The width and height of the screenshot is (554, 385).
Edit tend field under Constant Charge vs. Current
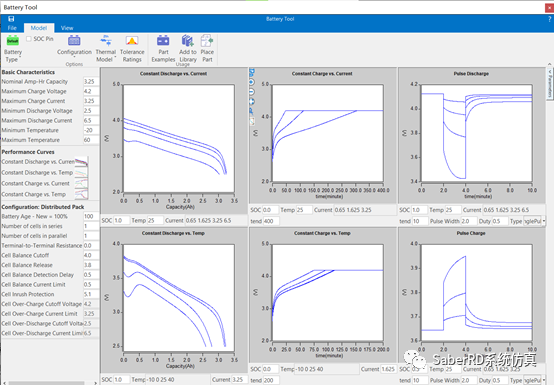coord(271,221)
